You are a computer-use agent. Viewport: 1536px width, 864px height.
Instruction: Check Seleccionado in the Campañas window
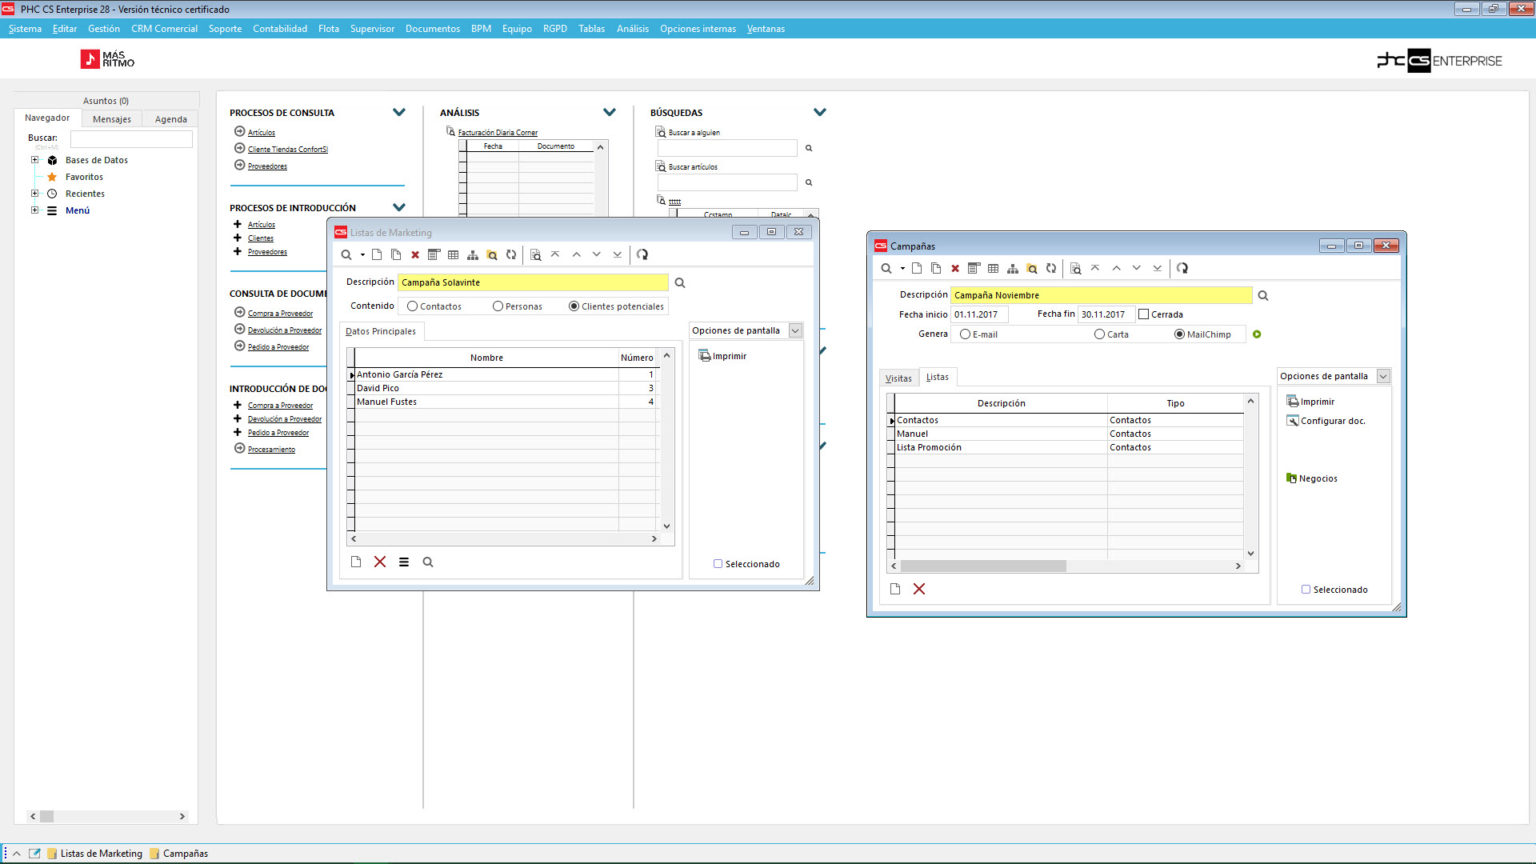point(1306,590)
